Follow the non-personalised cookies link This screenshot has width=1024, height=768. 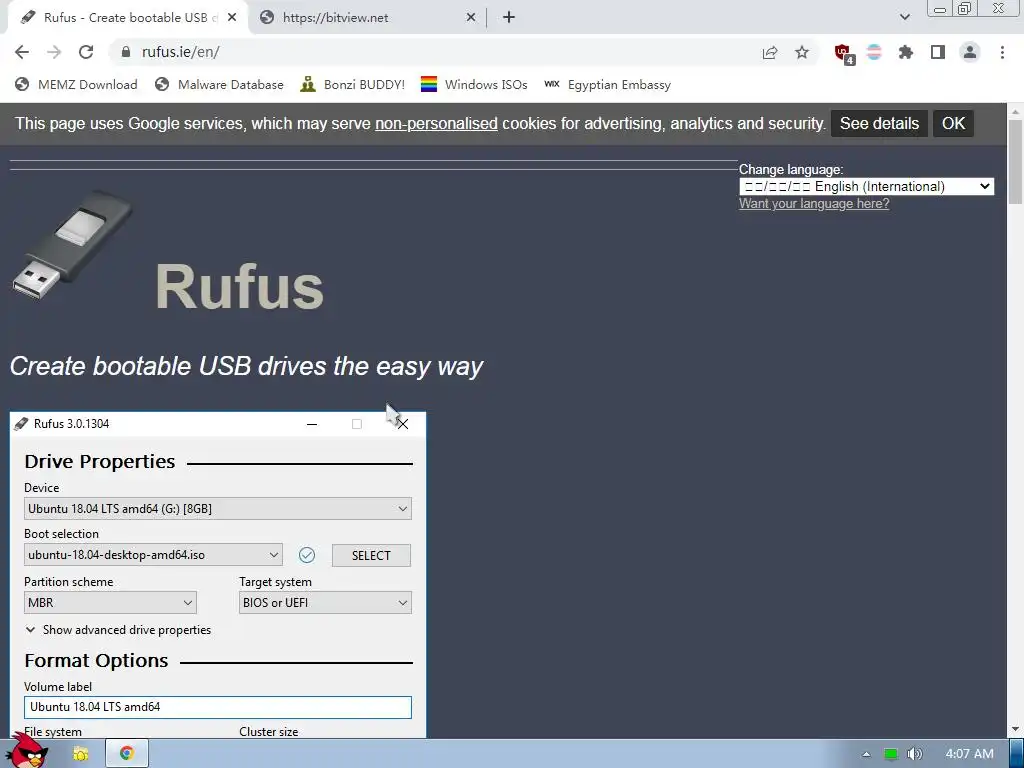[436, 123]
